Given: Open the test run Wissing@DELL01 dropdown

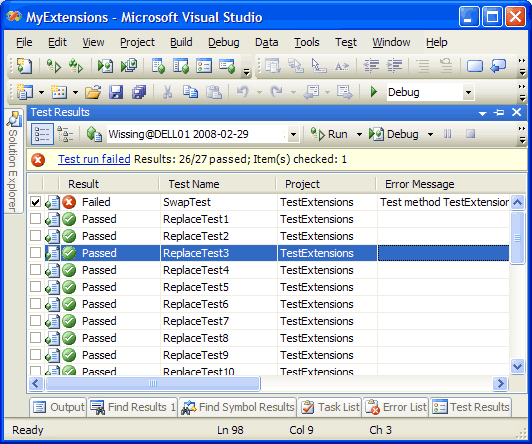Looking at the screenshot, I should (293, 134).
